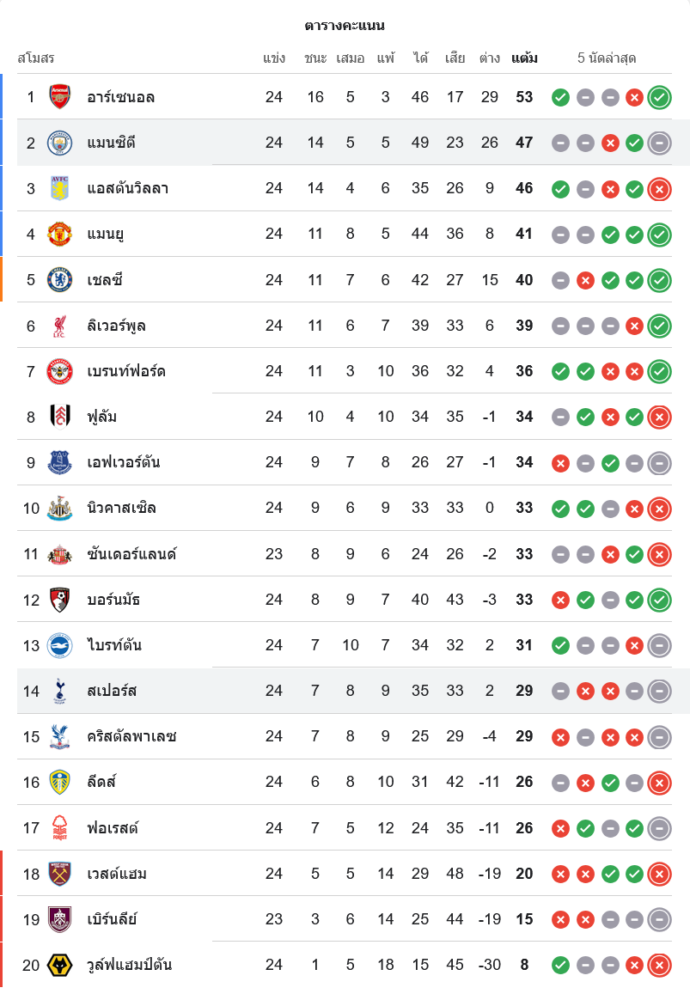This screenshot has width=690, height=1000.
Task: Click the Wolverhampton wolf crest icon
Action: 60,965
